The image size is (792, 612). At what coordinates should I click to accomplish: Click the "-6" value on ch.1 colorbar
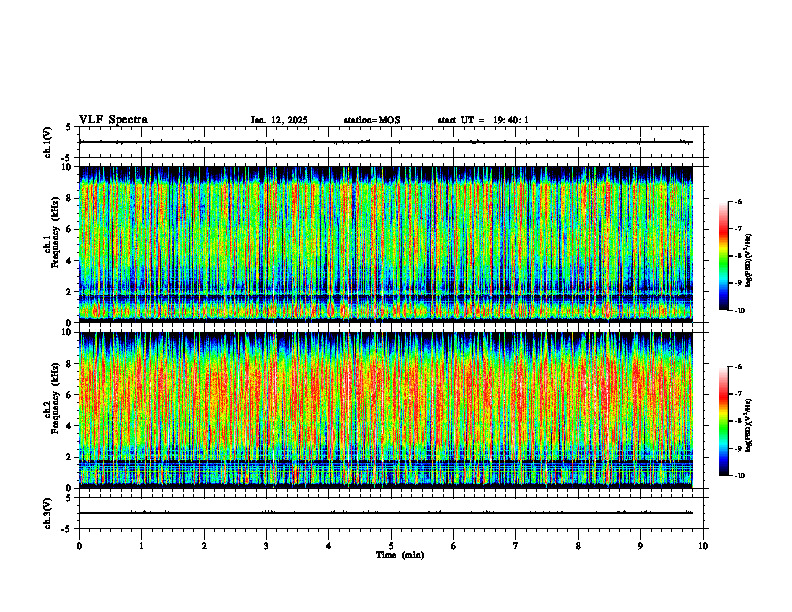[x=738, y=202]
